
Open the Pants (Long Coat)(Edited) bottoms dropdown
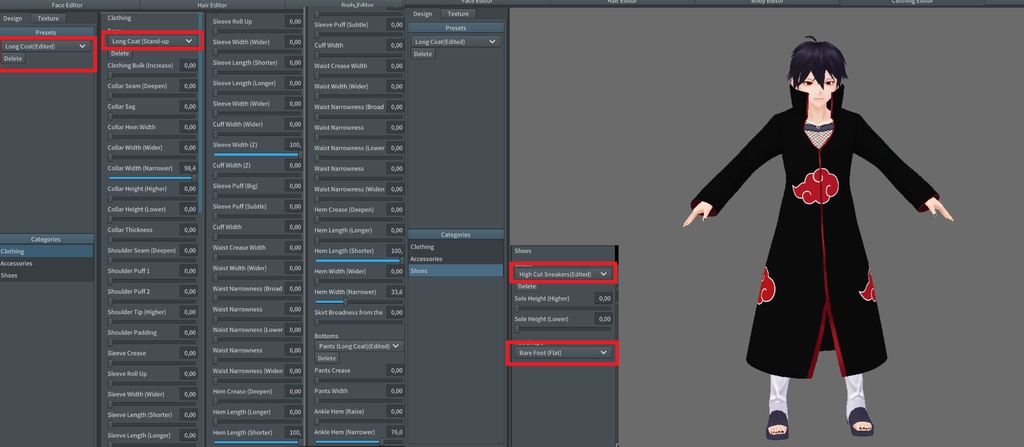(x=359, y=346)
